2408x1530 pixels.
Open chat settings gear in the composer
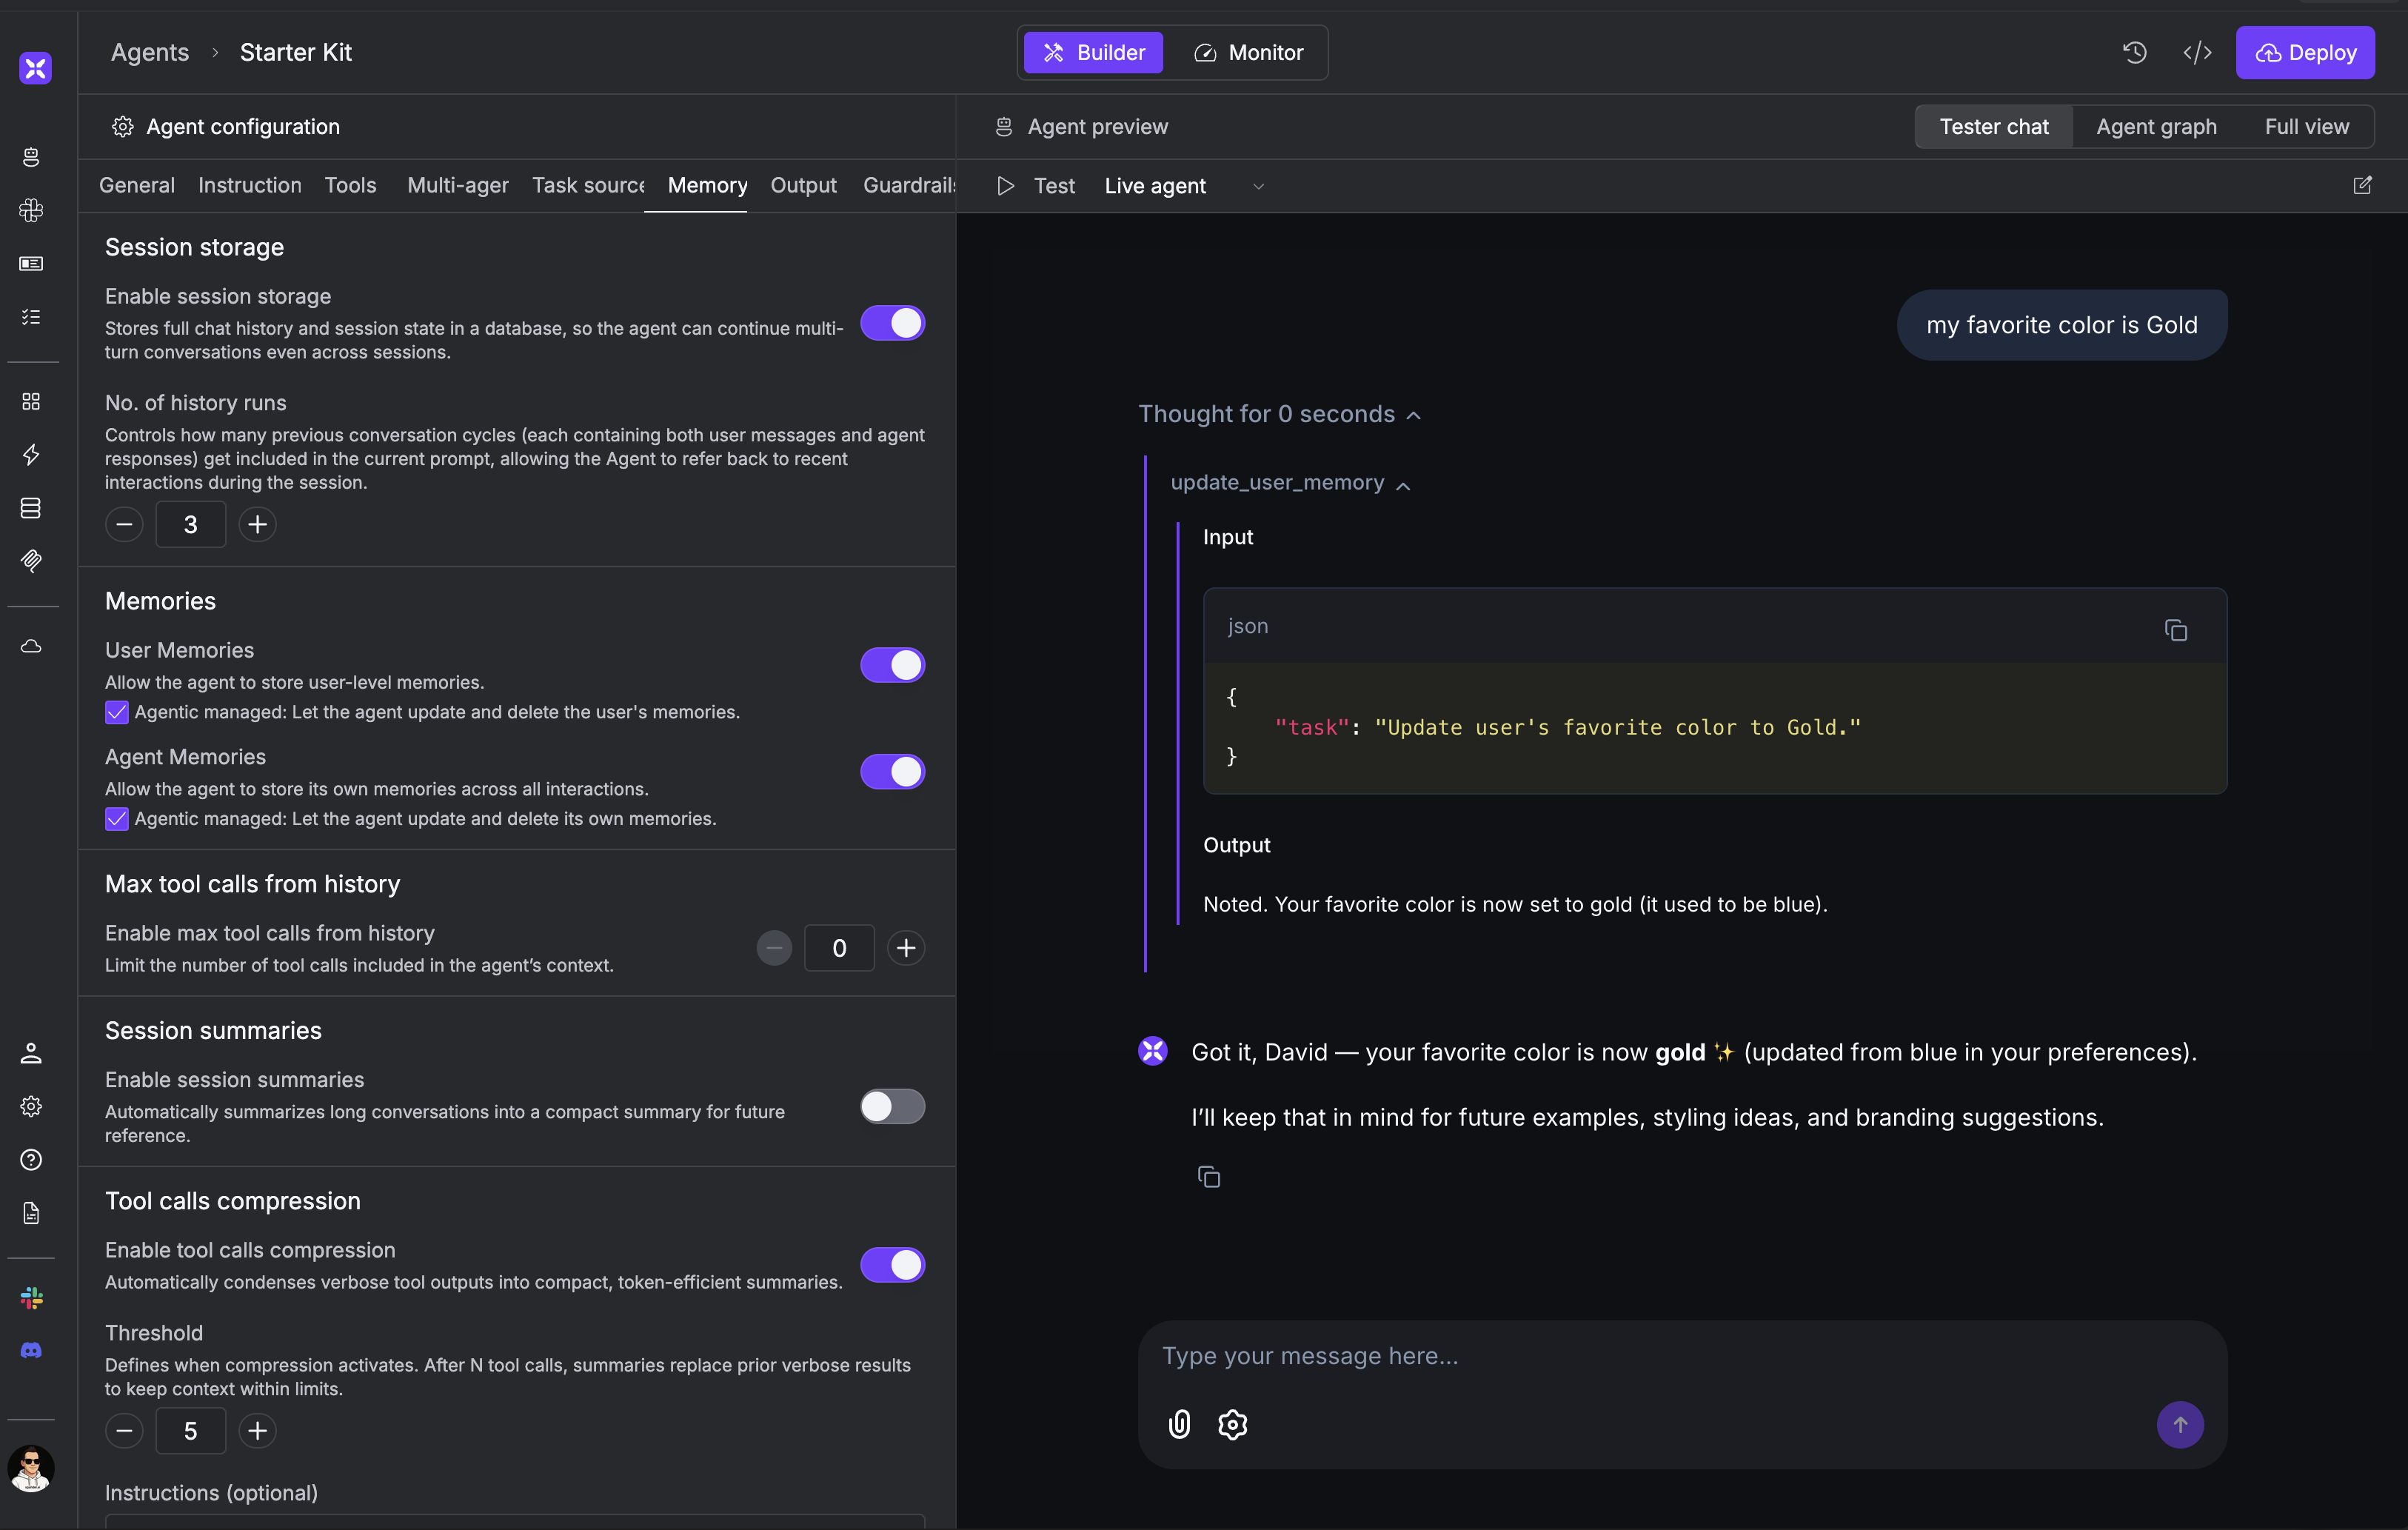(1232, 1424)
